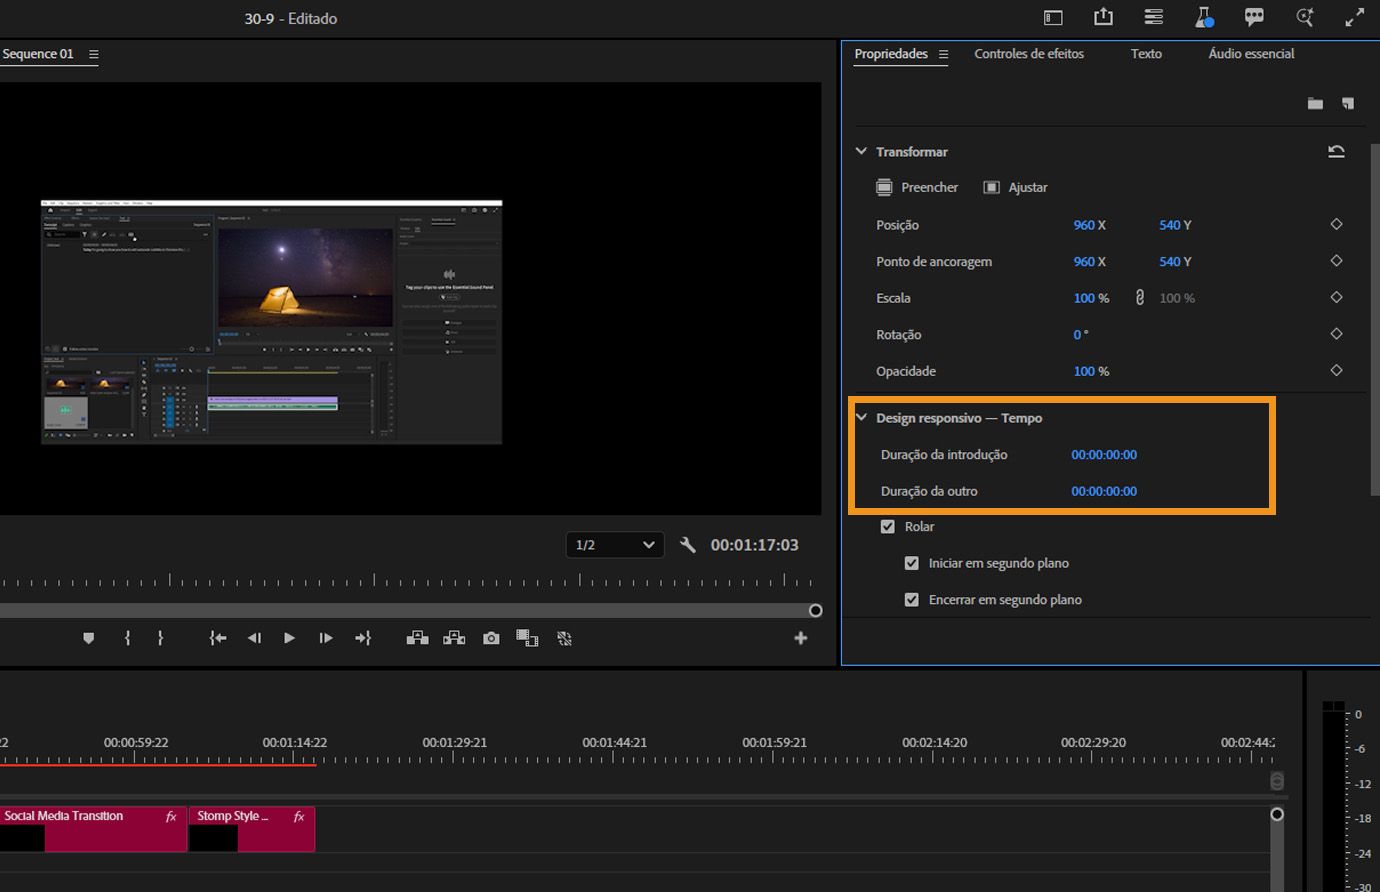This screenshot has height=892, width=1380.
Task: Switch to the Controles de efeitos tab
Action: pos(1029,54)
